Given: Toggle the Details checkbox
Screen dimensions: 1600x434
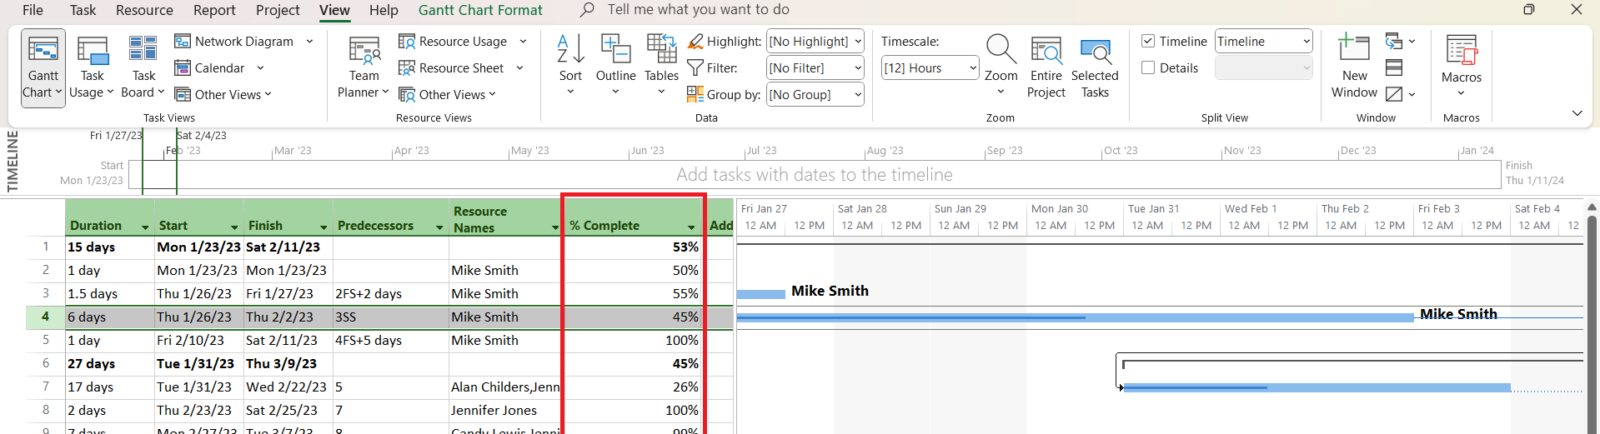Looking at the screenshot, I should (1149, 68).
